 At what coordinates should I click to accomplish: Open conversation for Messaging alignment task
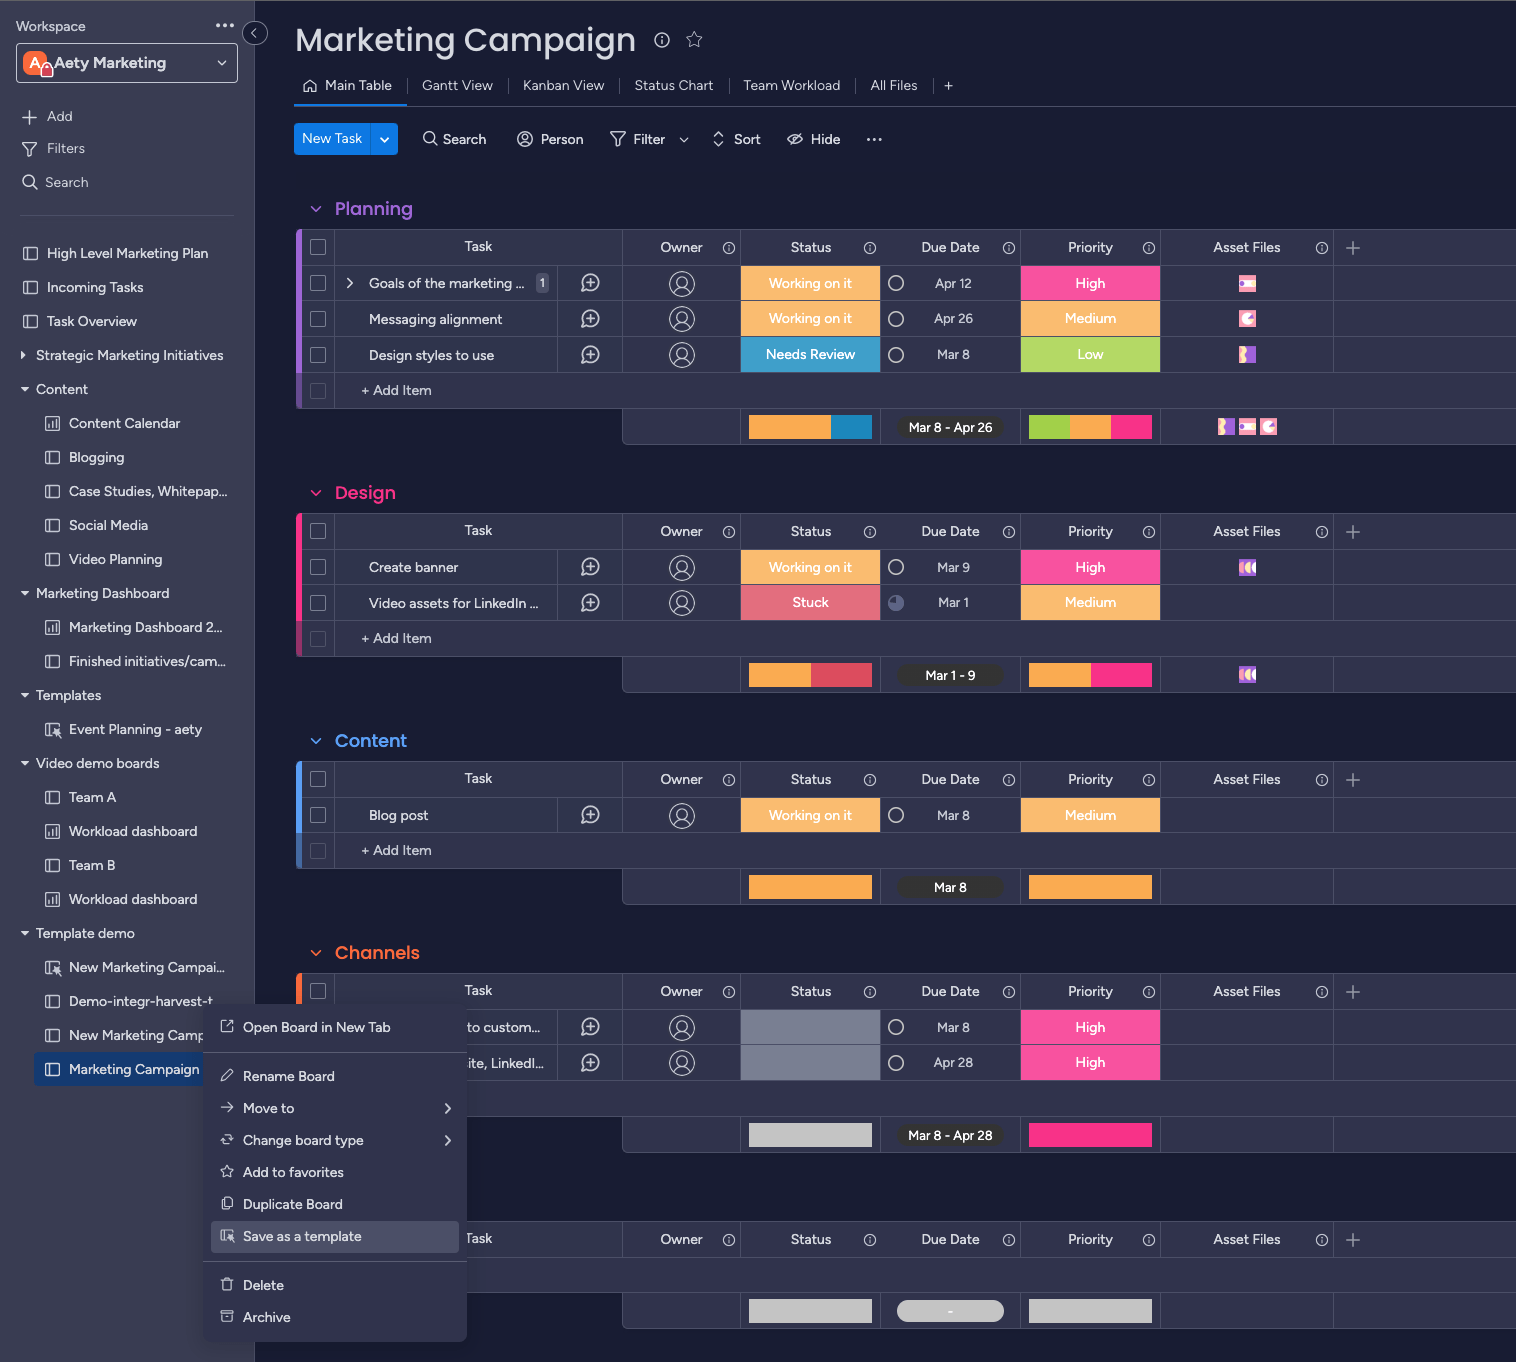pyautogui.click(x=590, y=319)
